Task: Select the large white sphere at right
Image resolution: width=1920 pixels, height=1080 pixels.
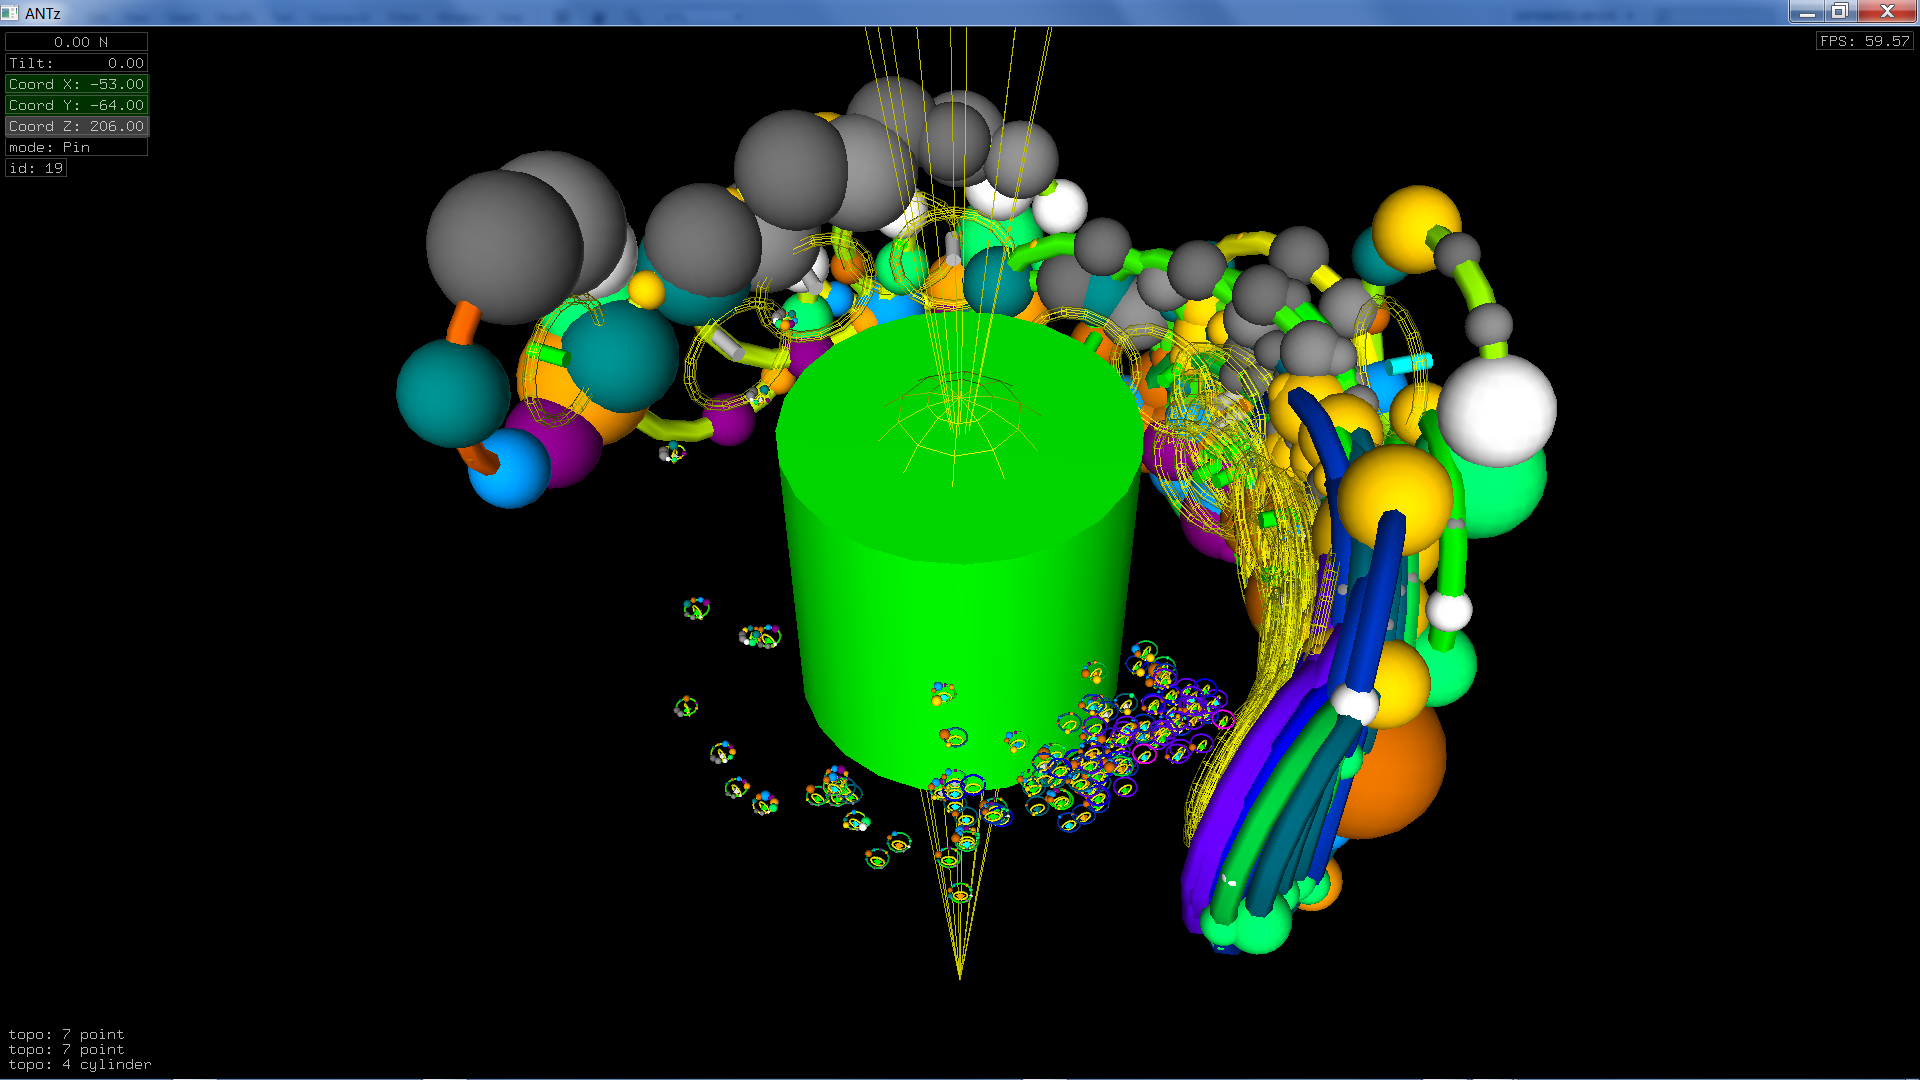Action: point(1497,410)
